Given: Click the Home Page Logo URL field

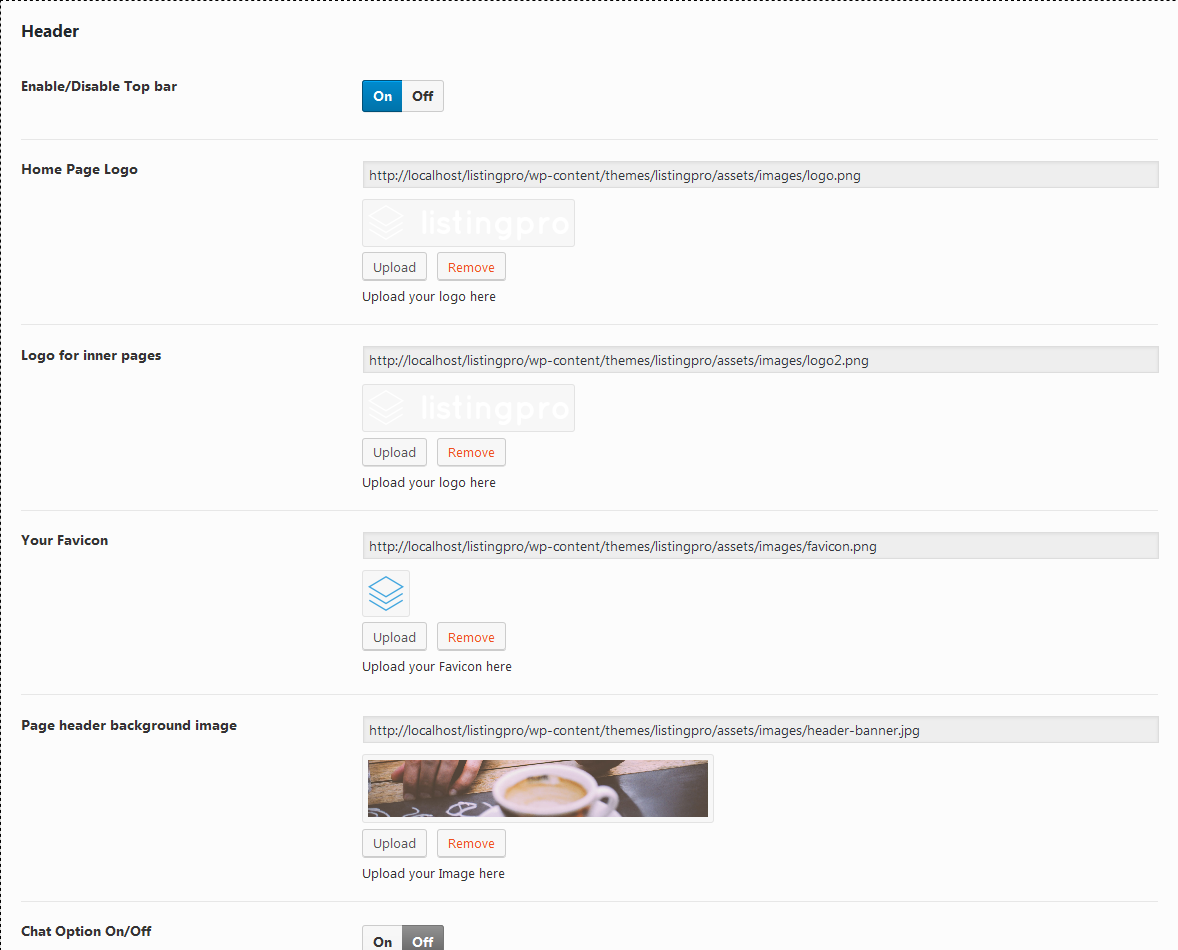Looking at the screenshot, I should [760, 175].
